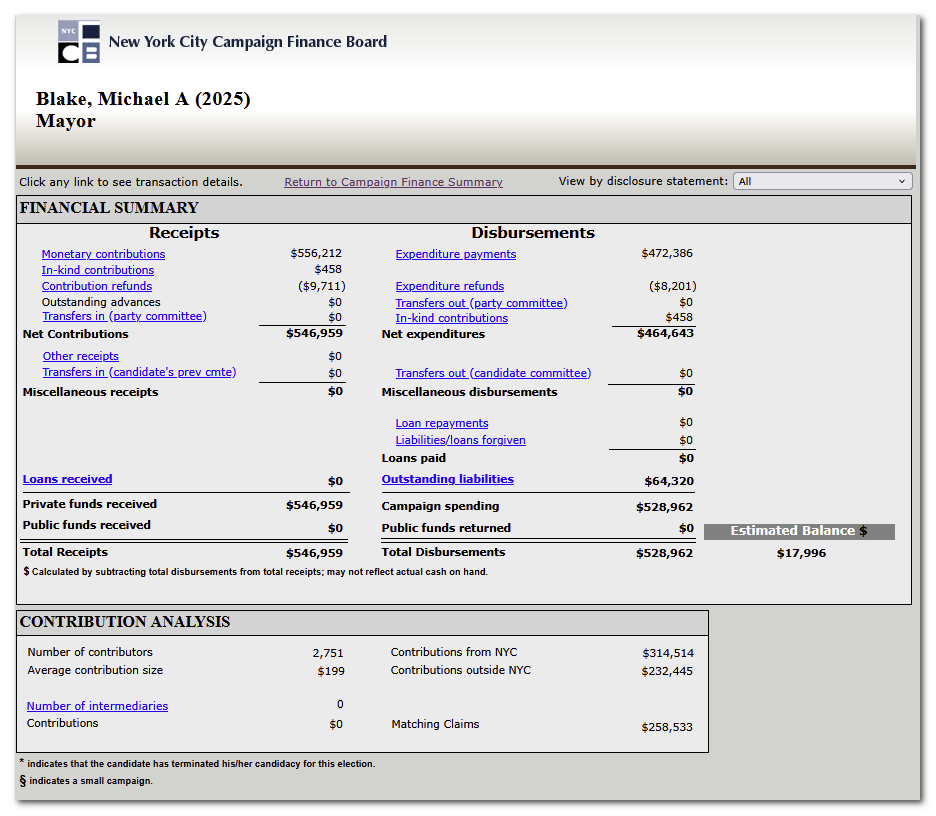The image size is (936, 816).
Task: Return to Campaign Finance Summary link
Action: pyautogui.click(x=393, y=182)
